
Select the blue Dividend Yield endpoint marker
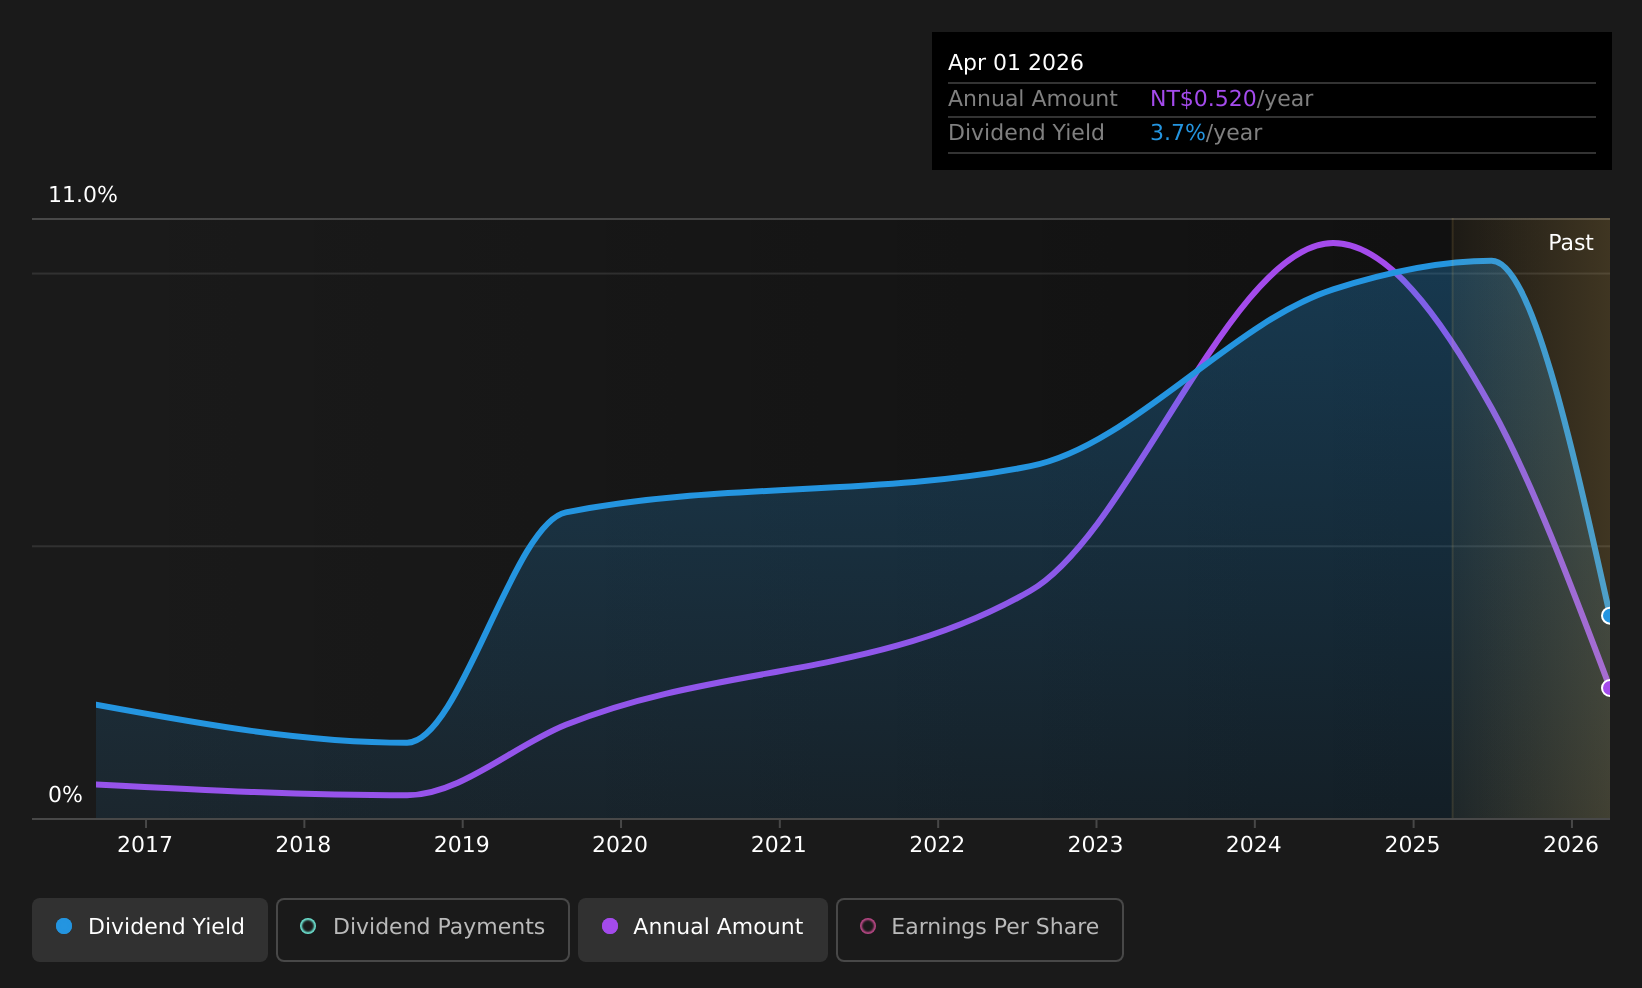tap(1608, 615)
